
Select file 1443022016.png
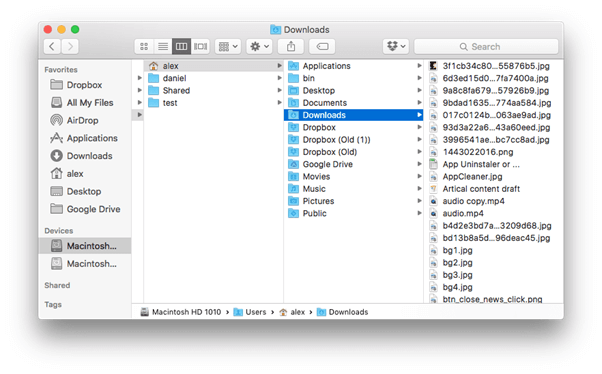tap(494, 152)
